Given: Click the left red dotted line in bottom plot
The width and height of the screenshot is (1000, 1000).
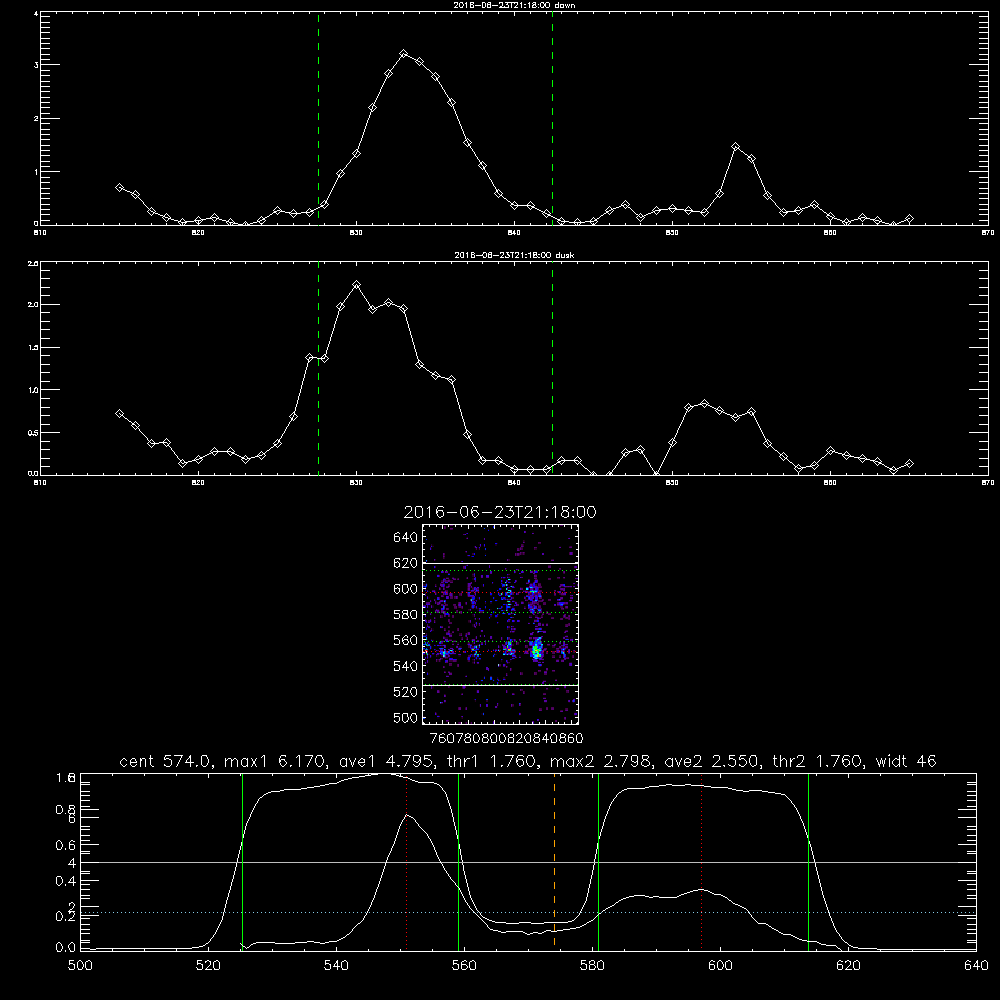Looking at the screenshot, I should click(x=407, y=862).
